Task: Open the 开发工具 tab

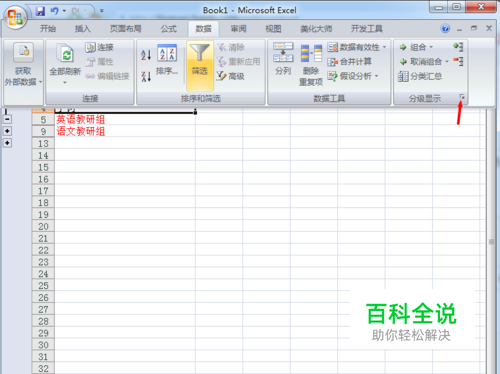Action: 367,29
